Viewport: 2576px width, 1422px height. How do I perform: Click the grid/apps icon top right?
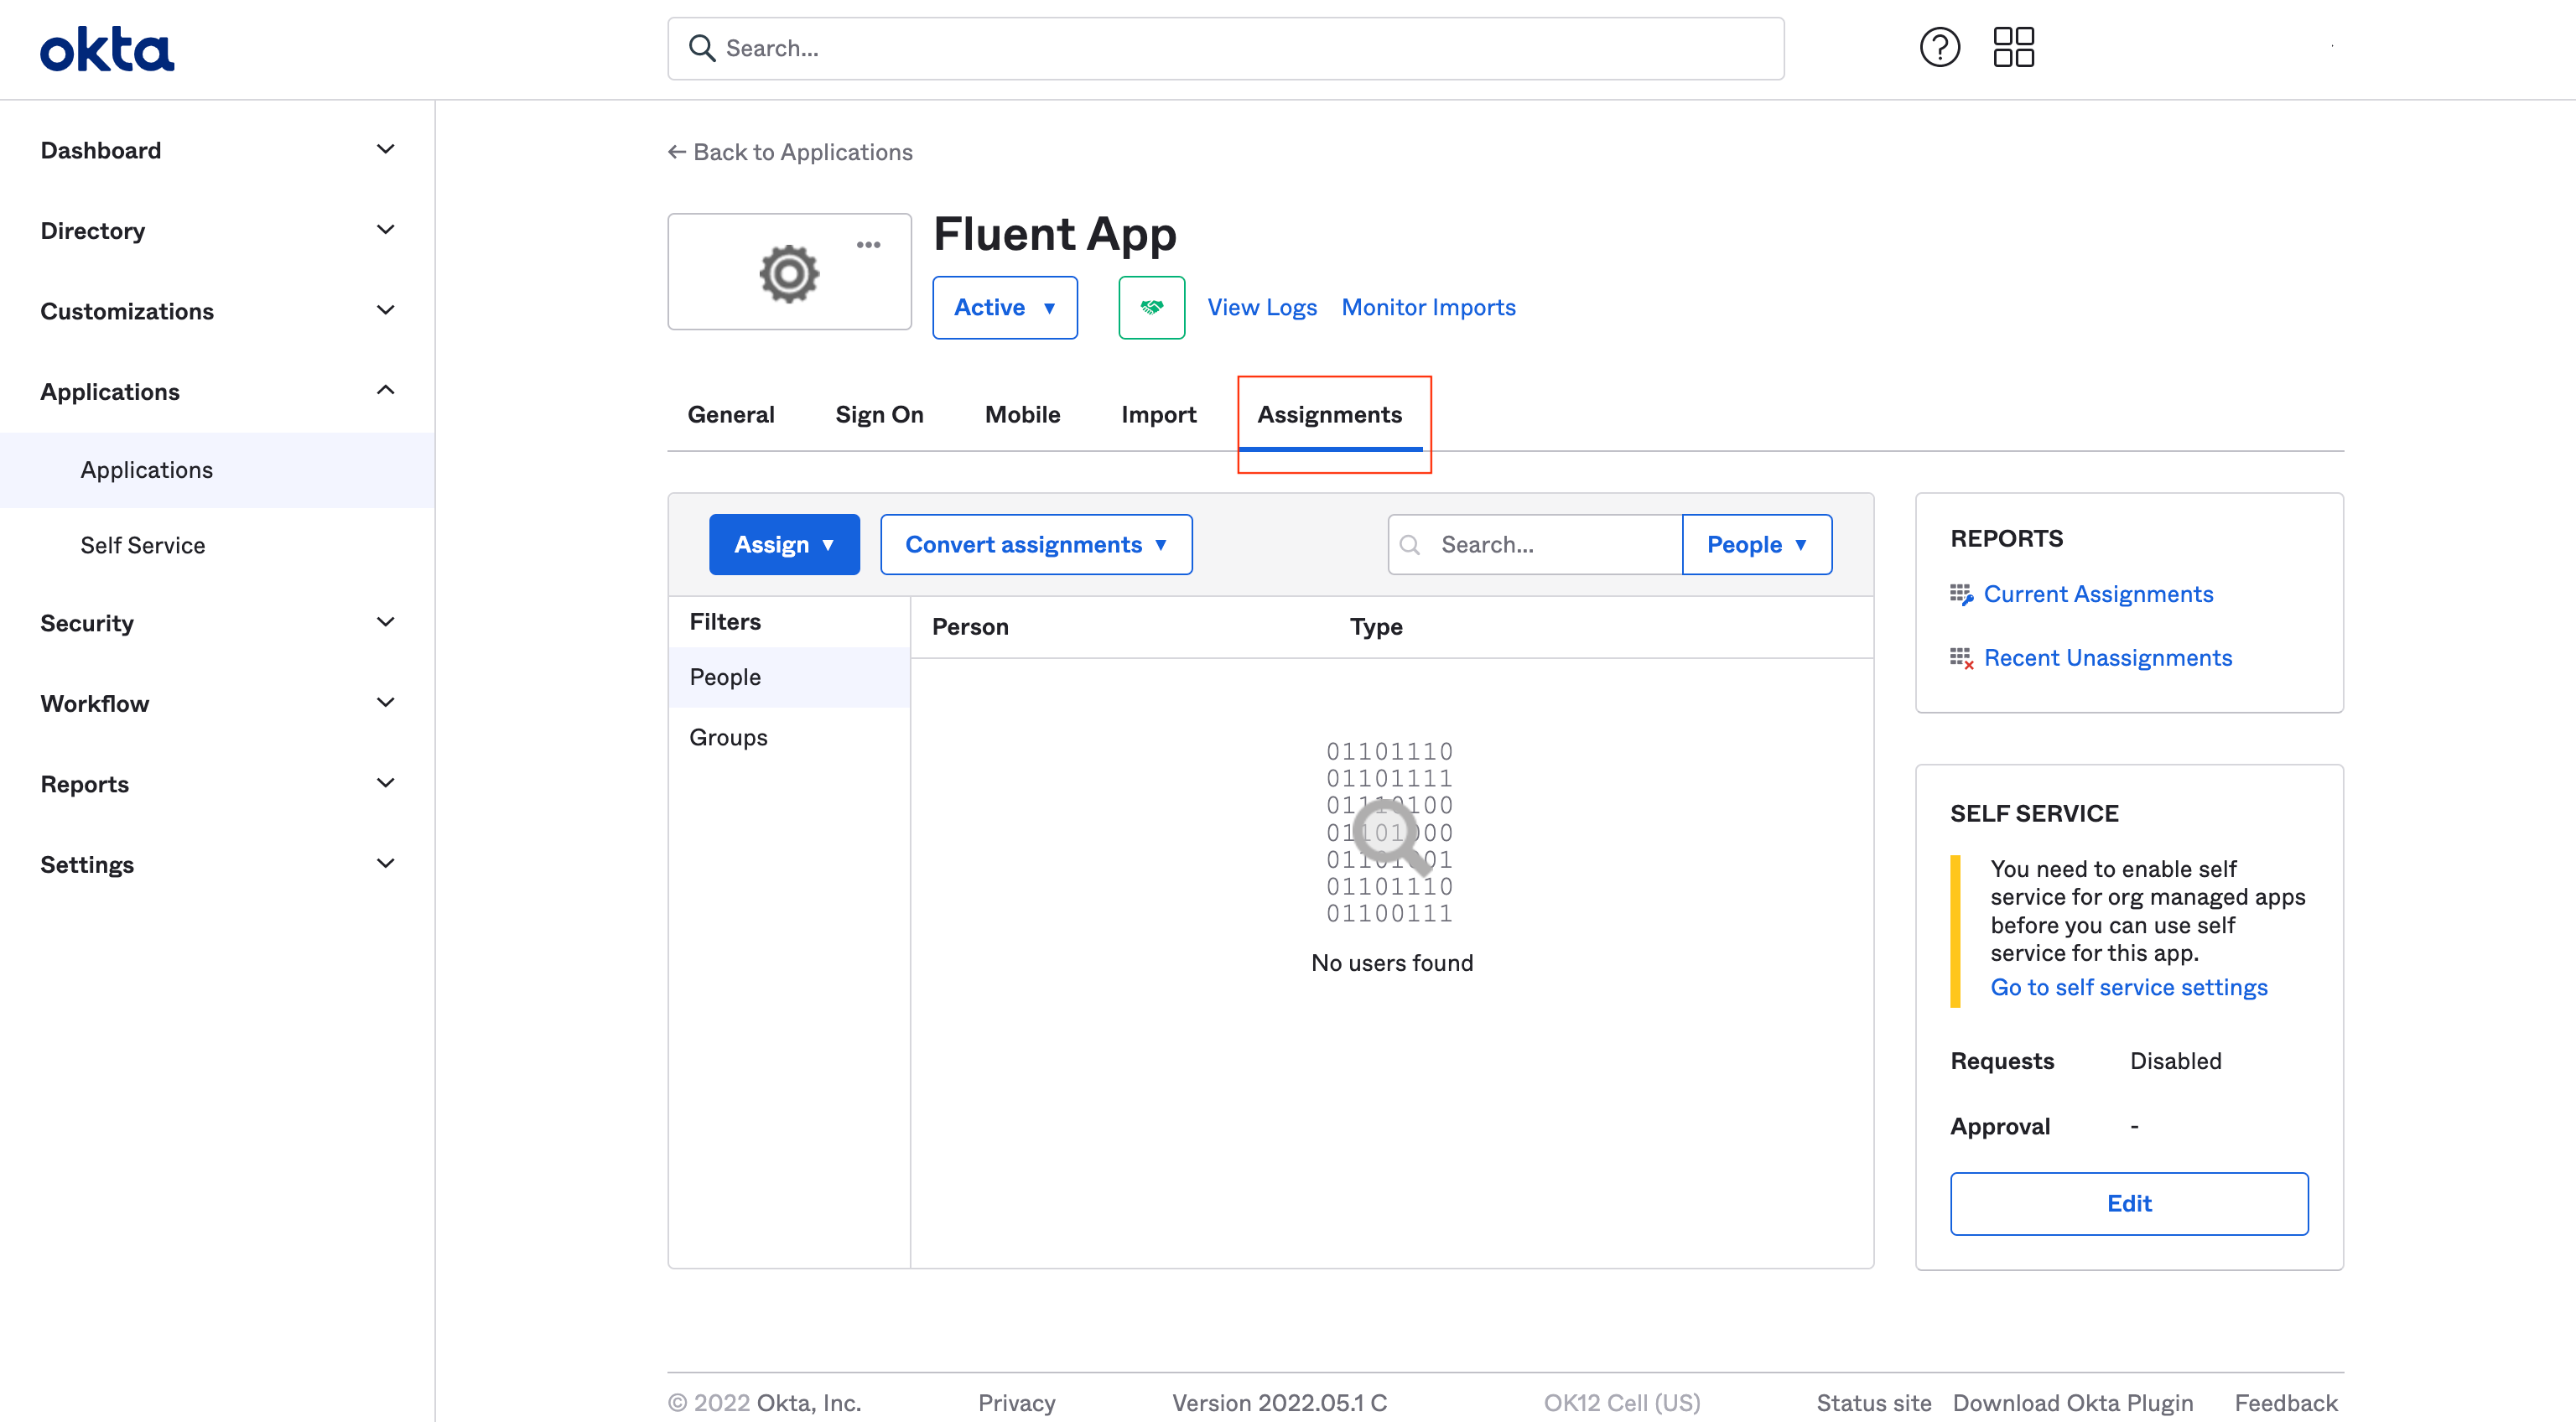(x=2014, y=47)
